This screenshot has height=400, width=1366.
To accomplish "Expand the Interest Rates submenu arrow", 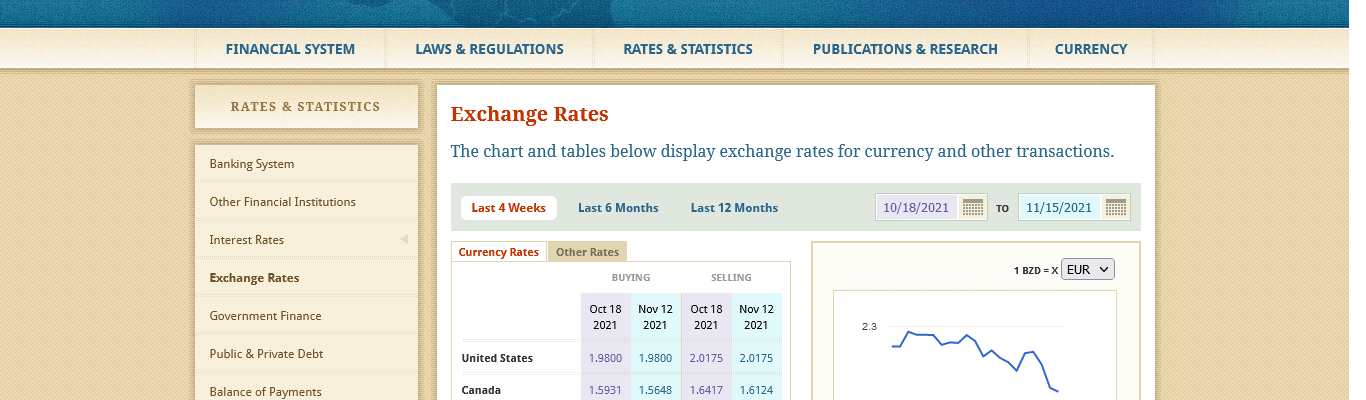I will (404, 240).
